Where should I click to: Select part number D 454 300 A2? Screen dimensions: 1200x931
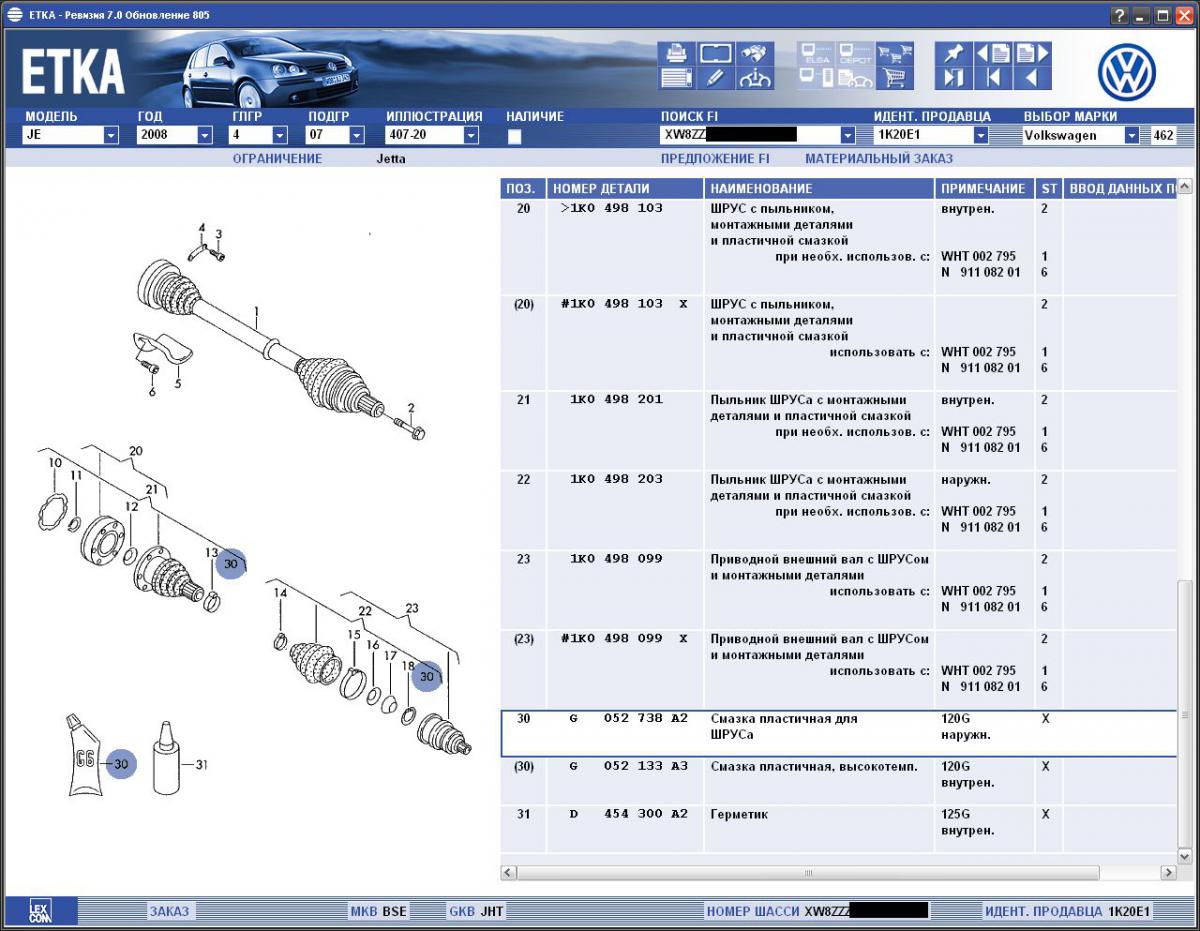[x=628, y=814]
